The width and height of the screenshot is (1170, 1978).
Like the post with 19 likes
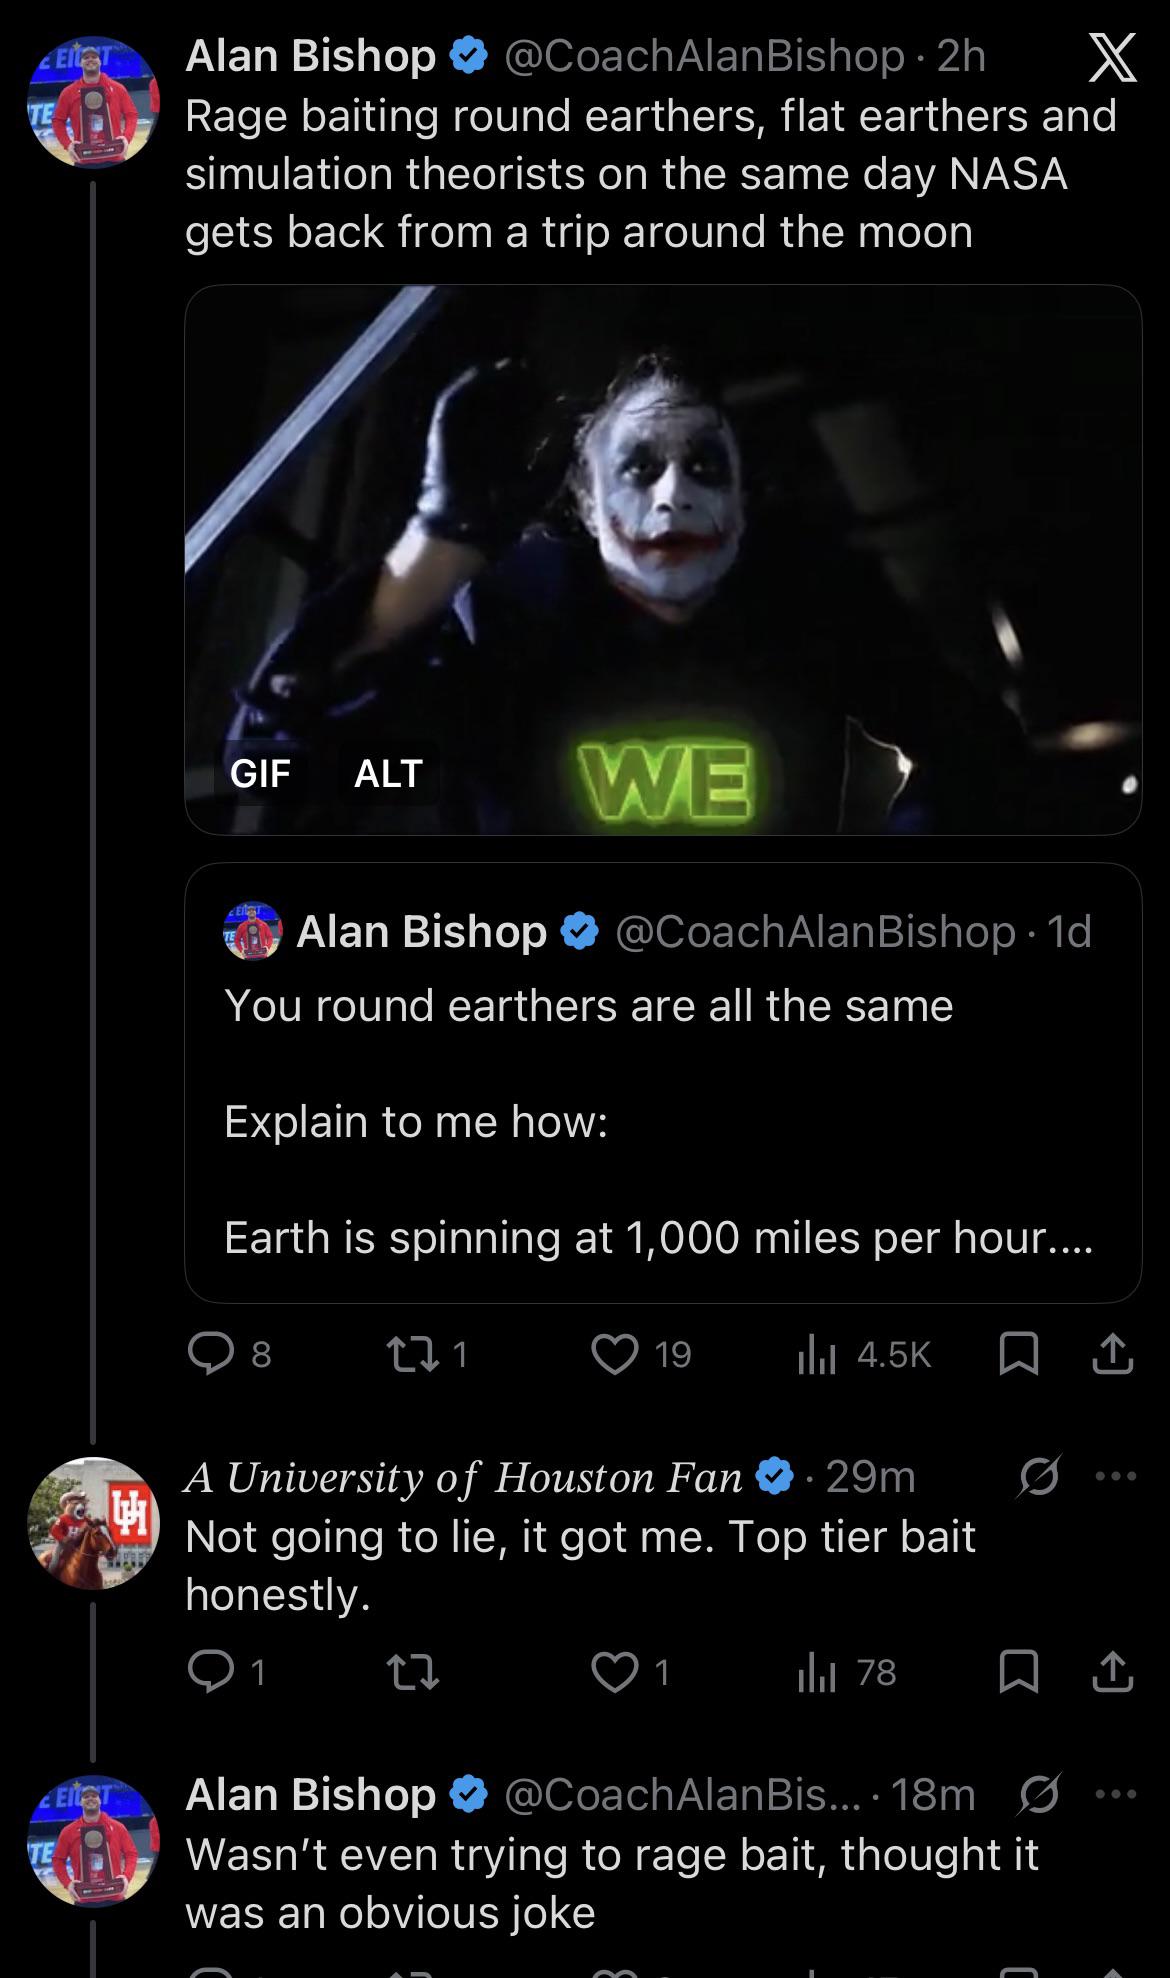(x=615, y=1354)
